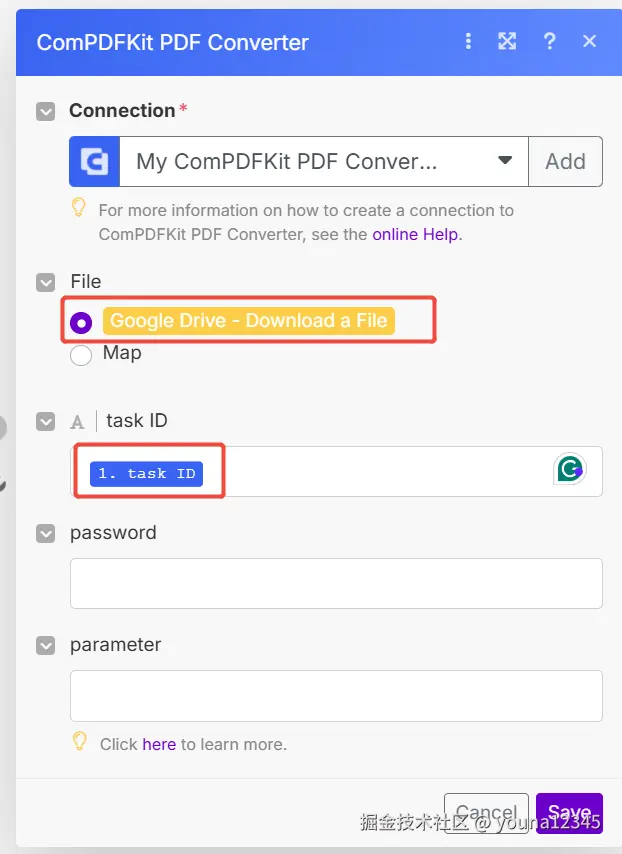Open the connection dropdown list

tap(505, 161)
